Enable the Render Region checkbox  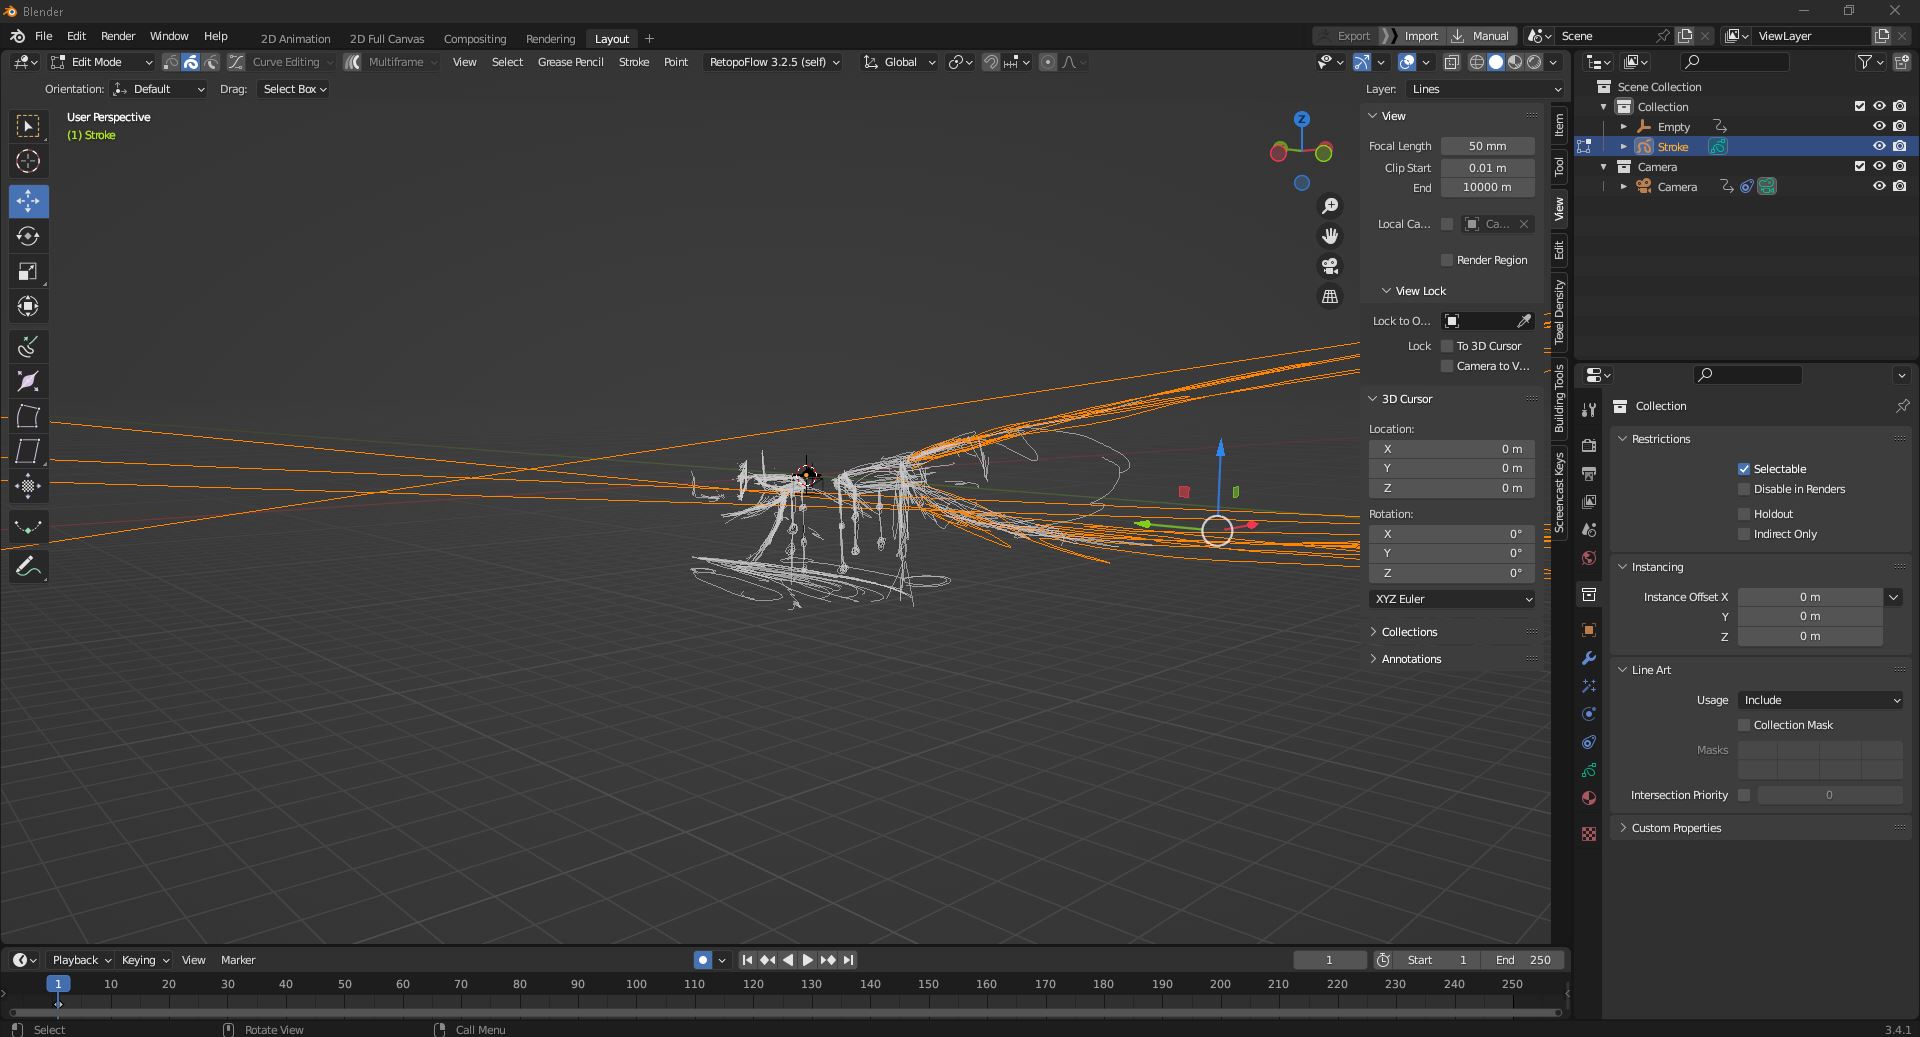1447,260
